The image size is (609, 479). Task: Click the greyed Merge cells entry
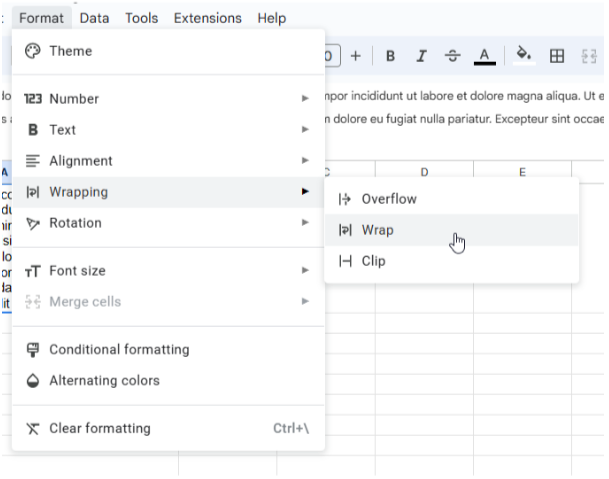(169, 301)
